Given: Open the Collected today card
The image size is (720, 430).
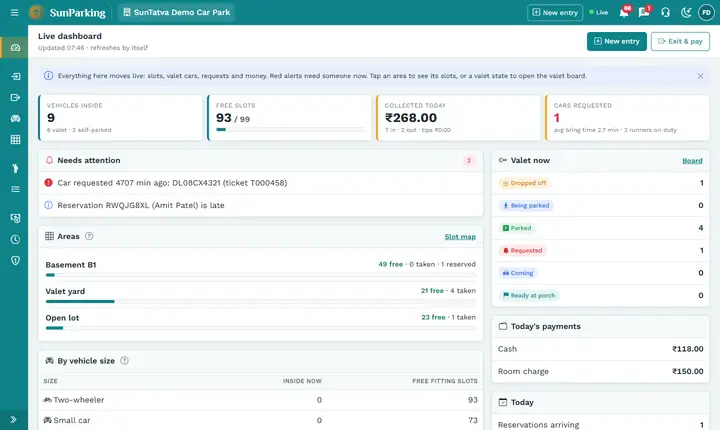Looking at the screenshot, I should pos(458,118).
